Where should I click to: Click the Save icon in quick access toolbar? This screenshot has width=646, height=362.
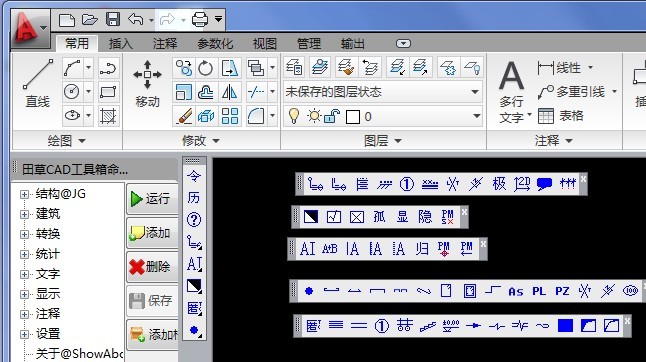pyautogui.click(x=113, y=19)
